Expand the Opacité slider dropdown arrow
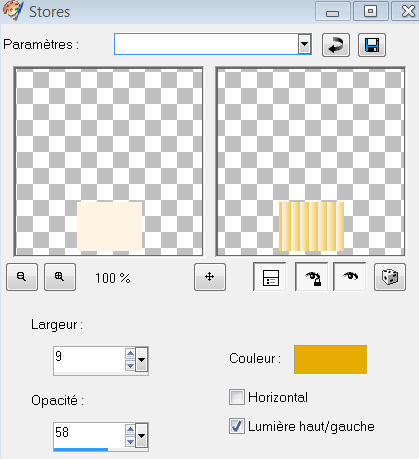 (x=142, y=435)
